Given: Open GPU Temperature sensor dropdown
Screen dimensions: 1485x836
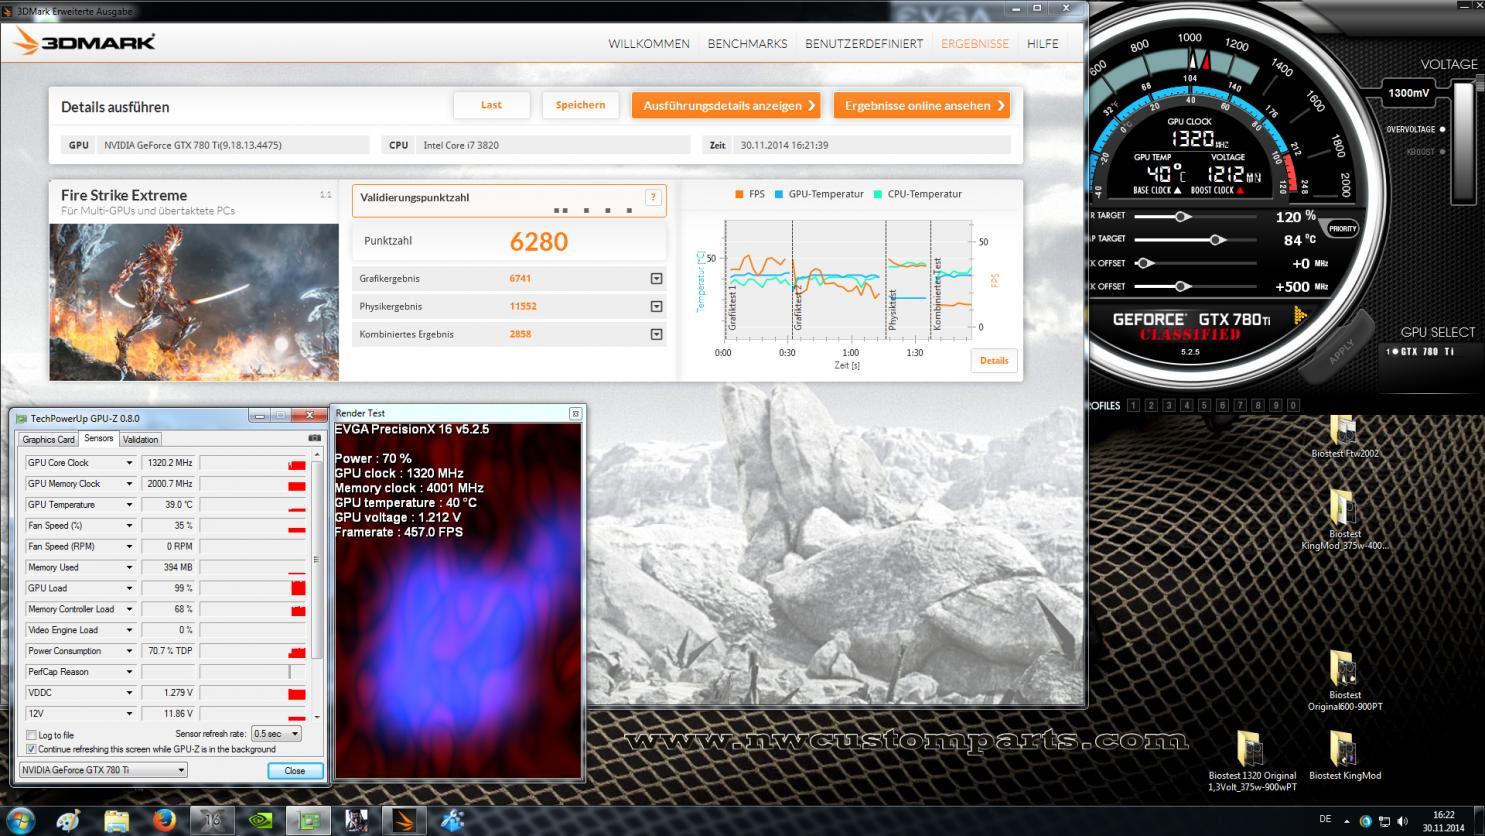Looking at the screenshot, I should point(129,505).
